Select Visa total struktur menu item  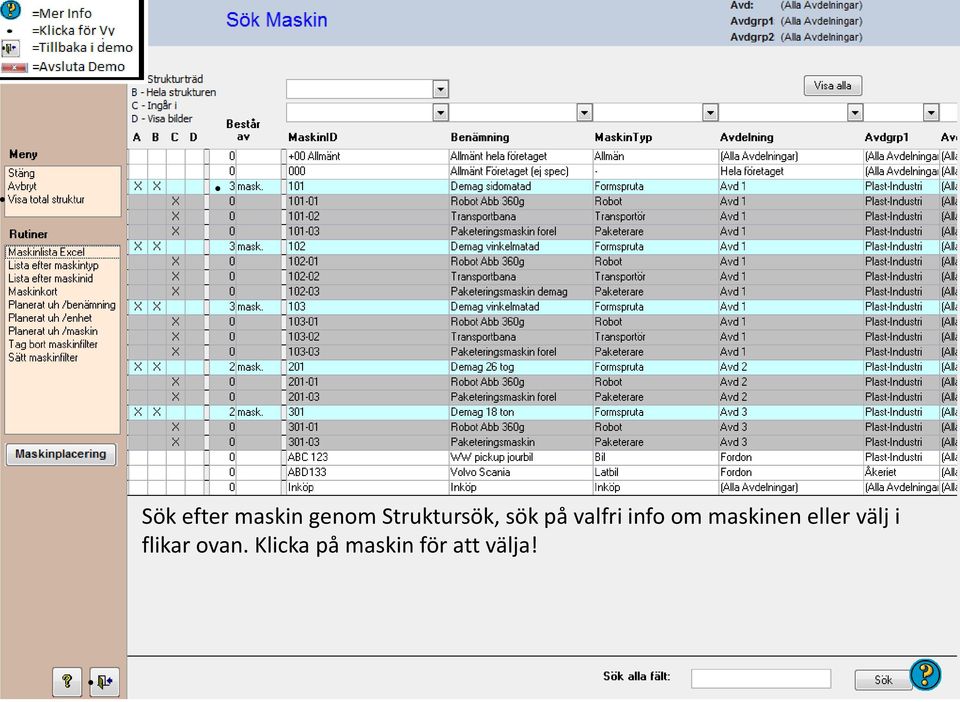pos(47,200)
